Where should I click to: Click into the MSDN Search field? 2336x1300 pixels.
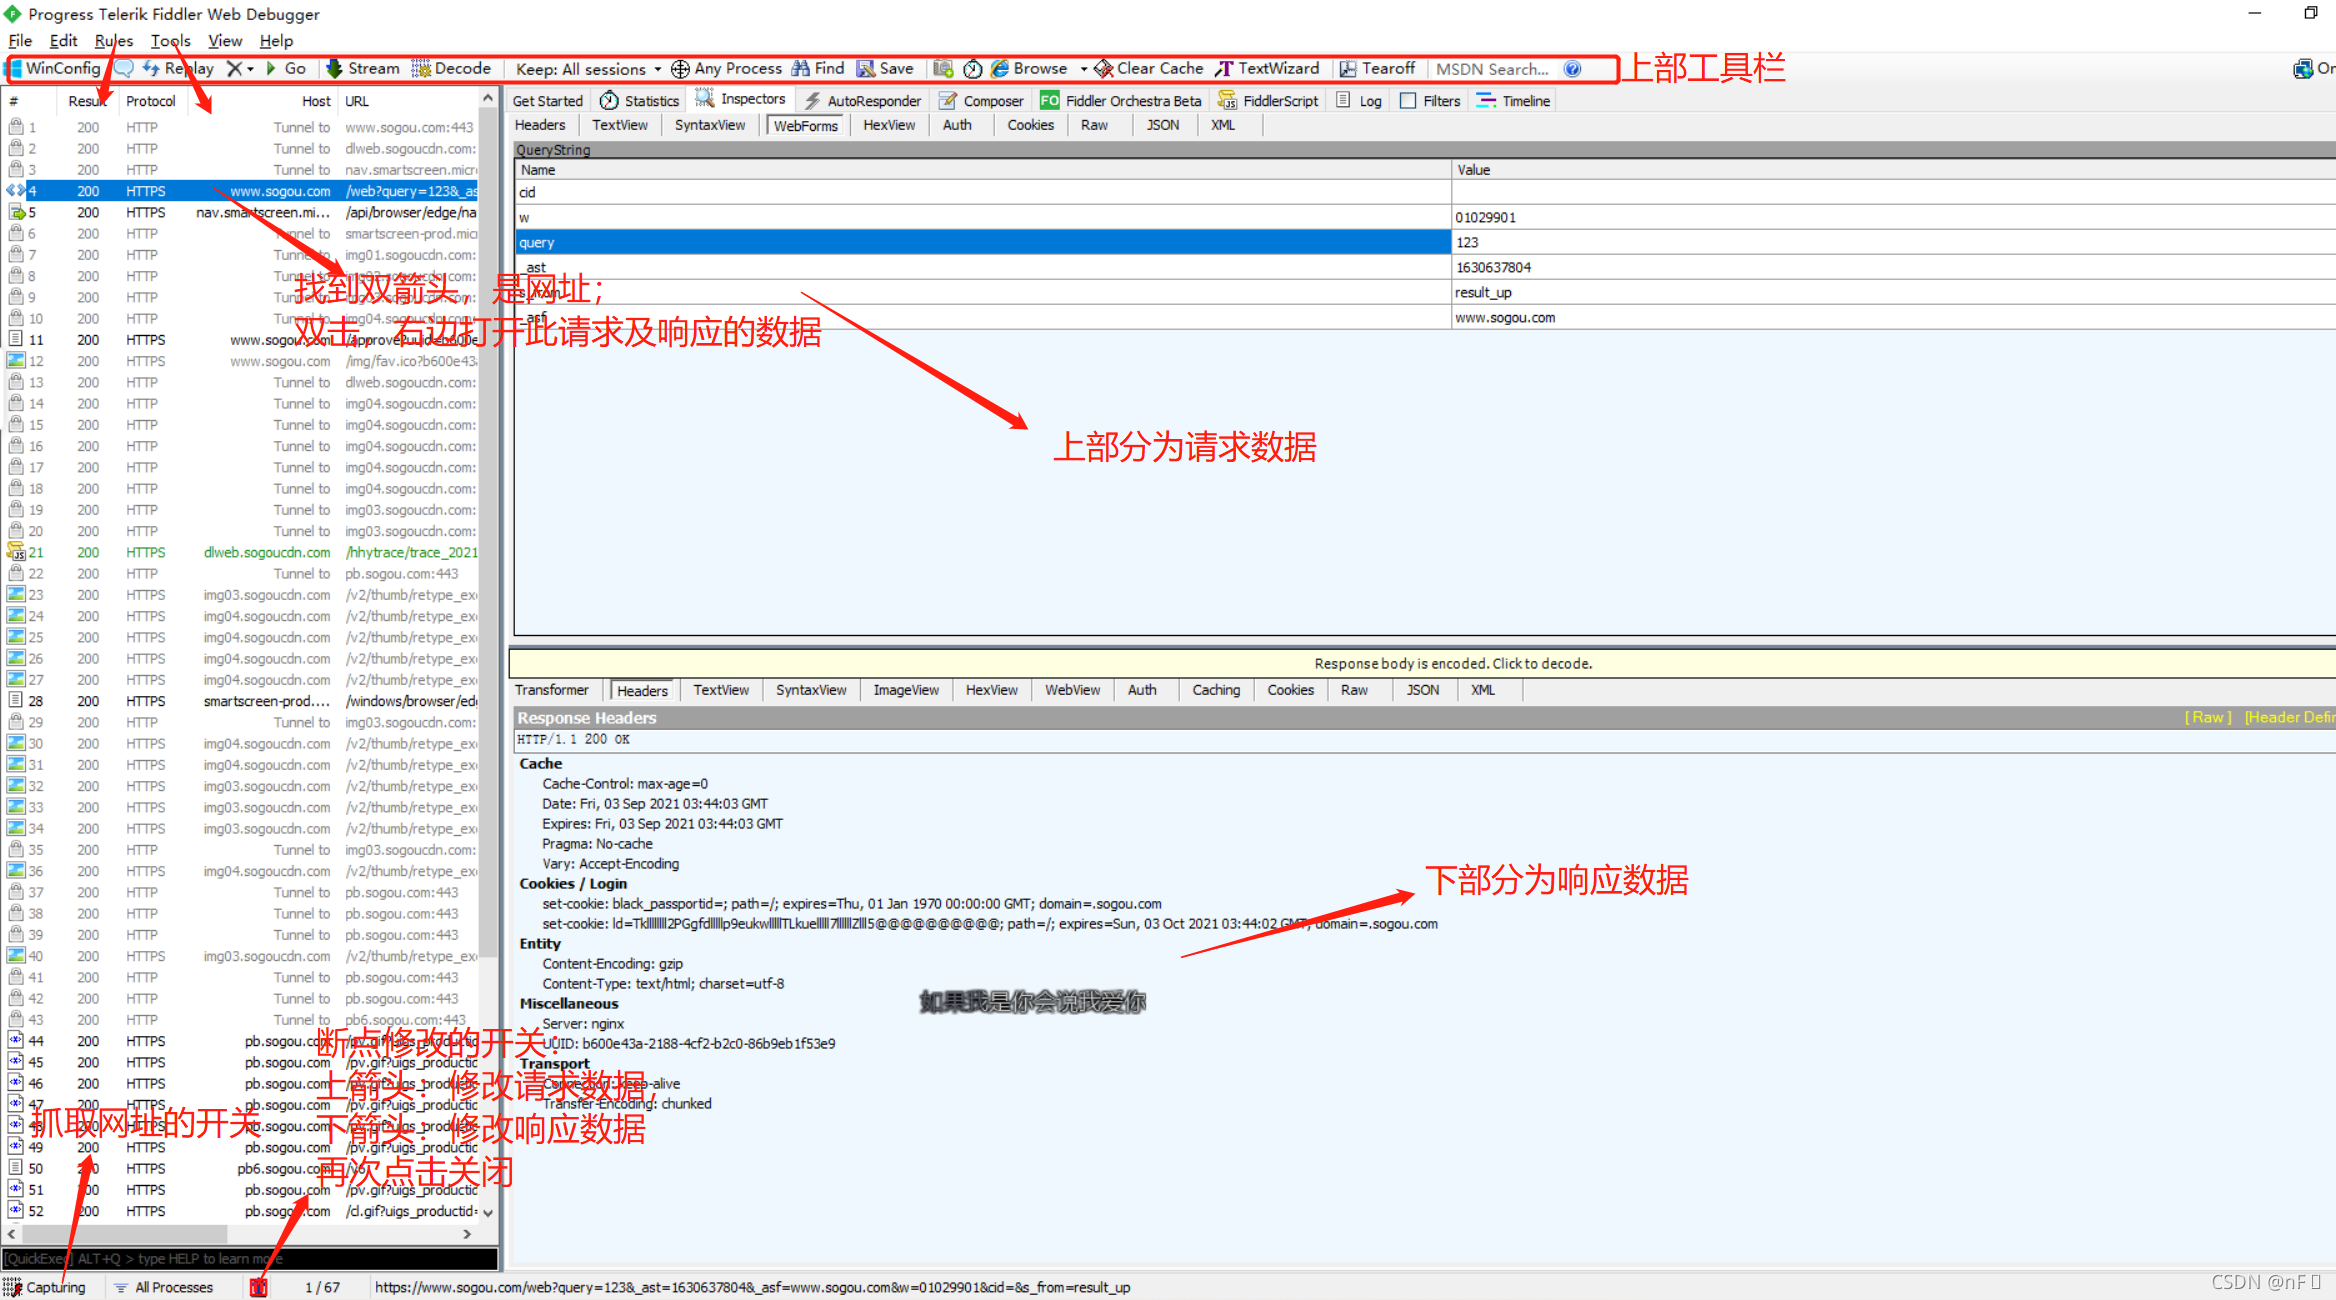coord(1494,69)
